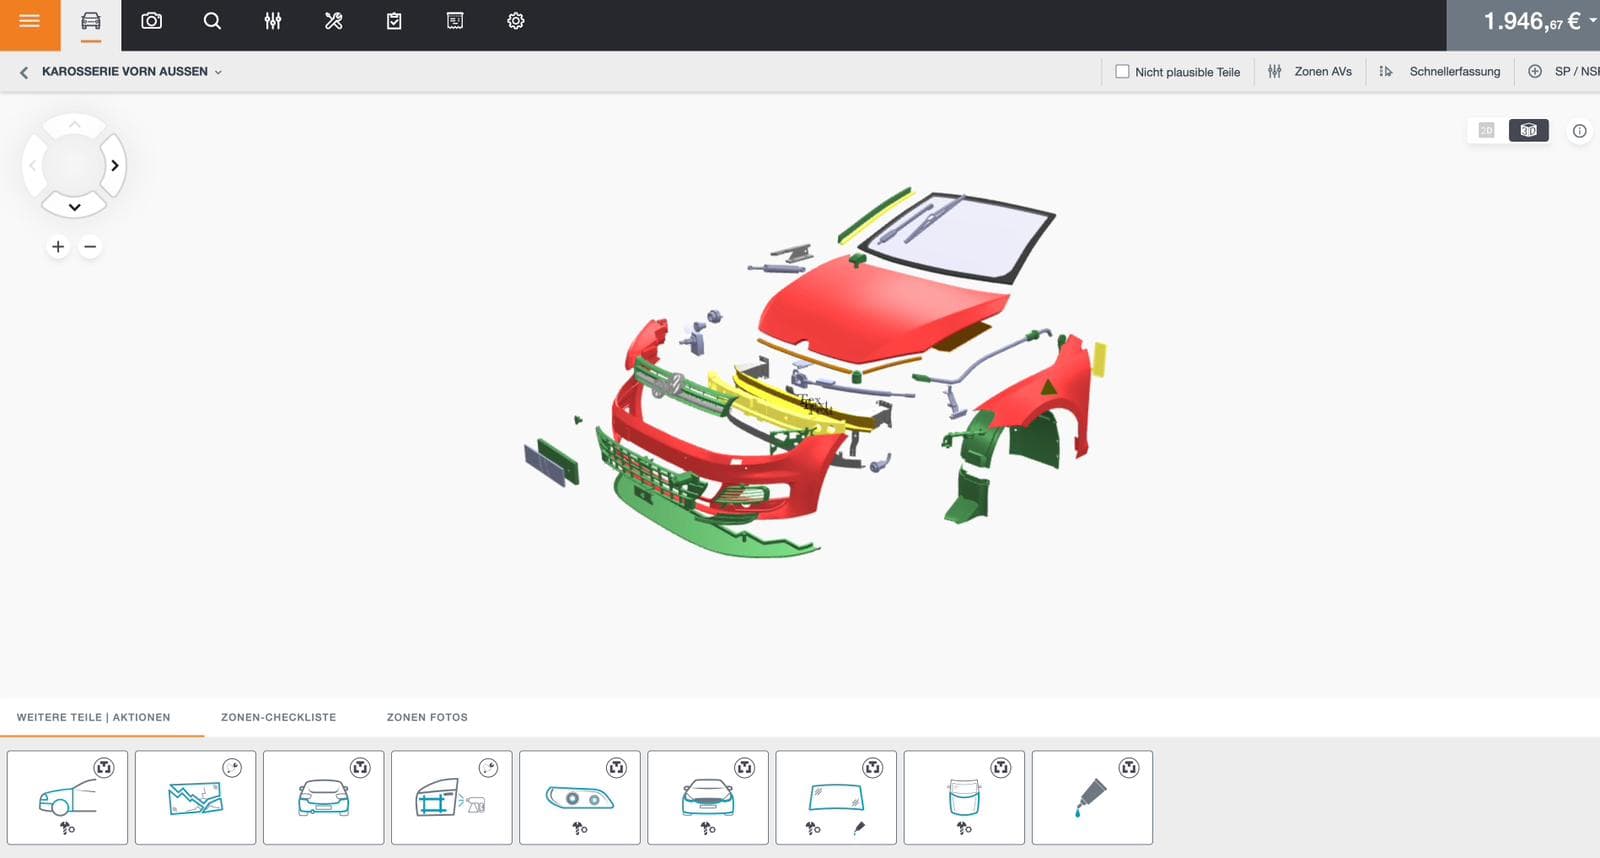Open the info circle icon
1600x858 pixels.
[x=1580, y=131]
